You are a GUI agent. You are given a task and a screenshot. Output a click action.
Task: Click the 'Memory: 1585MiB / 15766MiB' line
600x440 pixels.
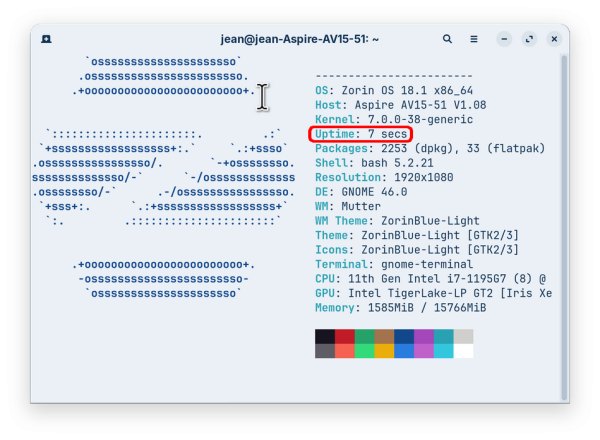[401, 308]
